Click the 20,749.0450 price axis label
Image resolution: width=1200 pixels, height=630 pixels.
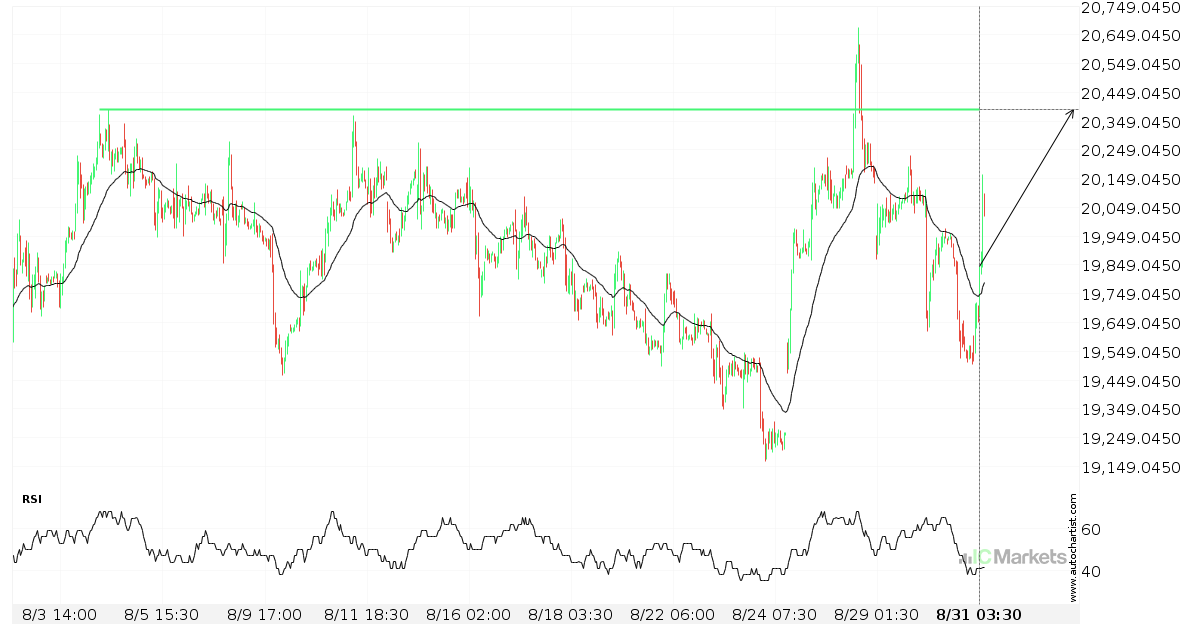point(1133,8)
